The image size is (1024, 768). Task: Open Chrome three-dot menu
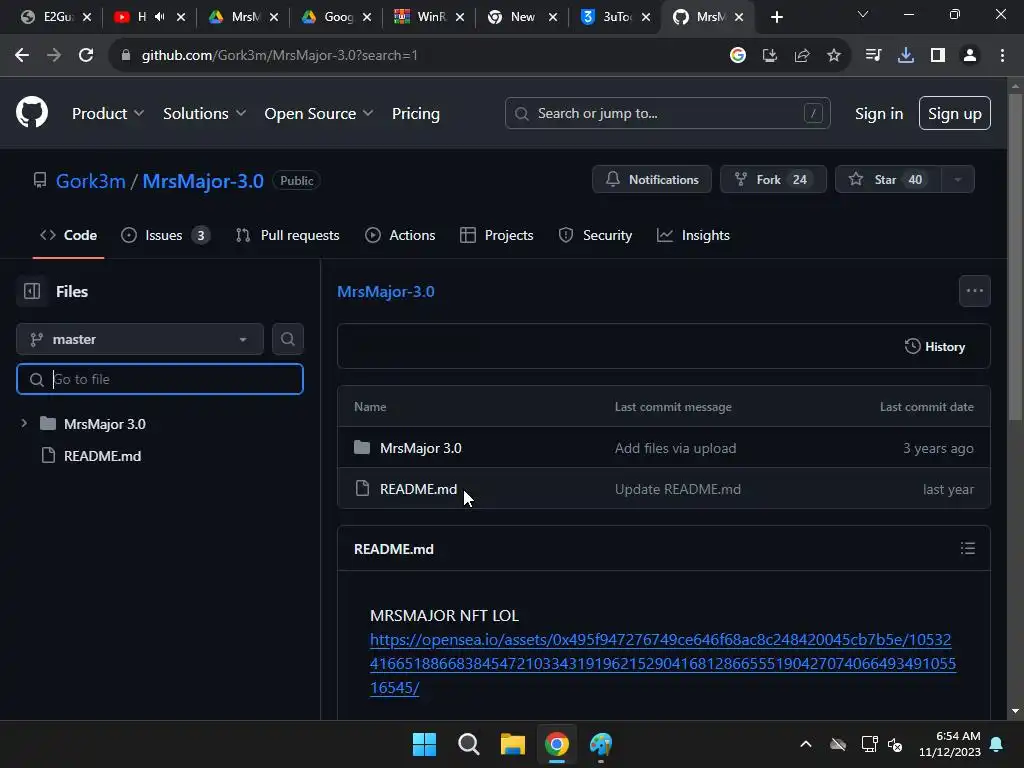point(1002,56)
